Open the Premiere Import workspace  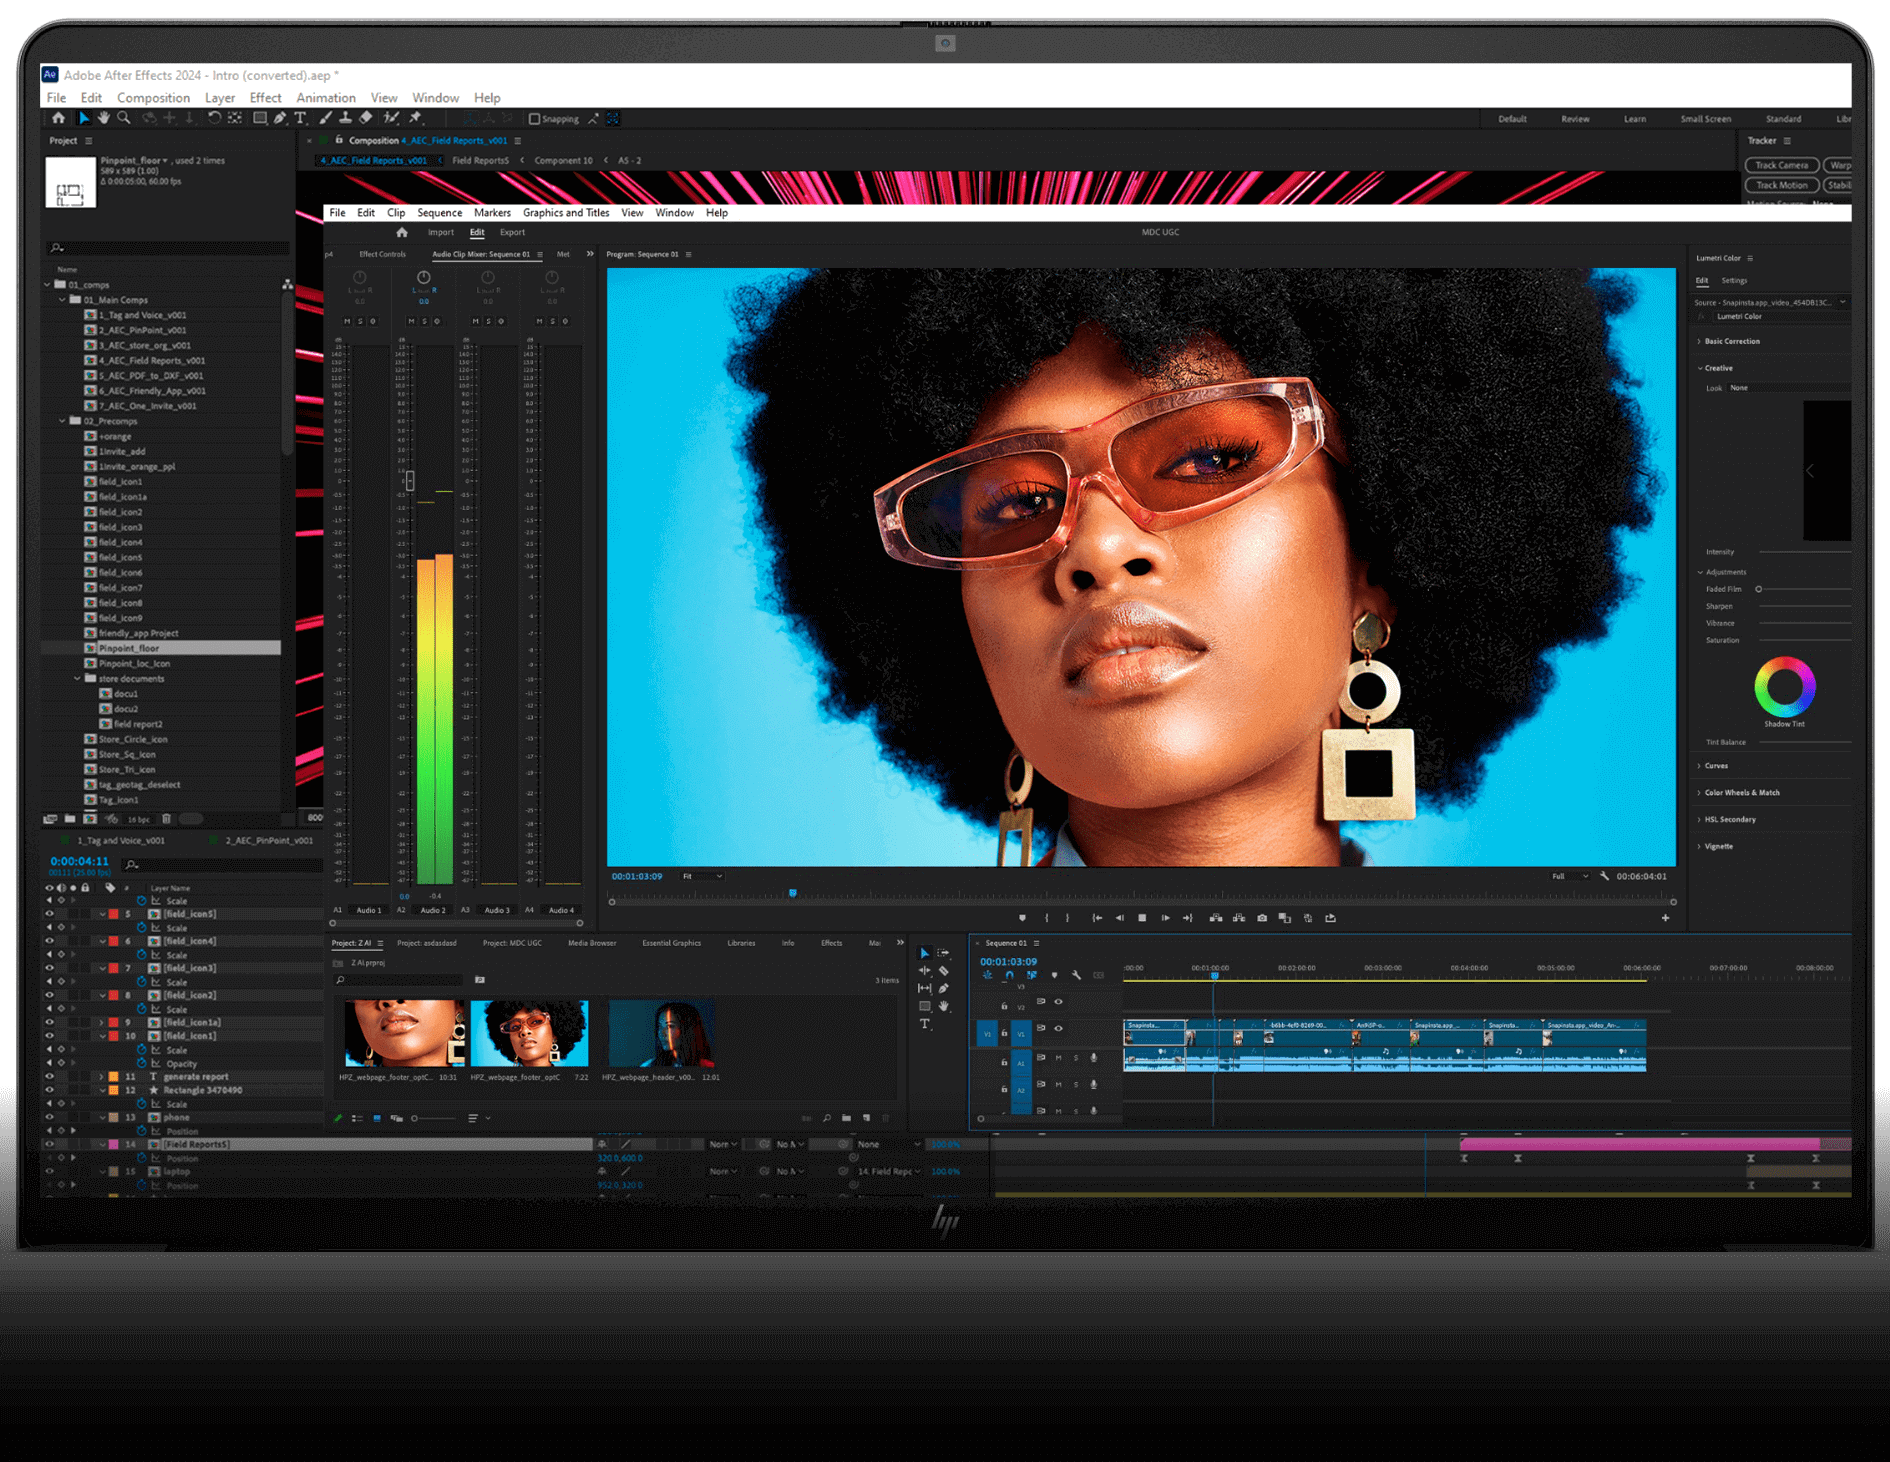(441, 232)
